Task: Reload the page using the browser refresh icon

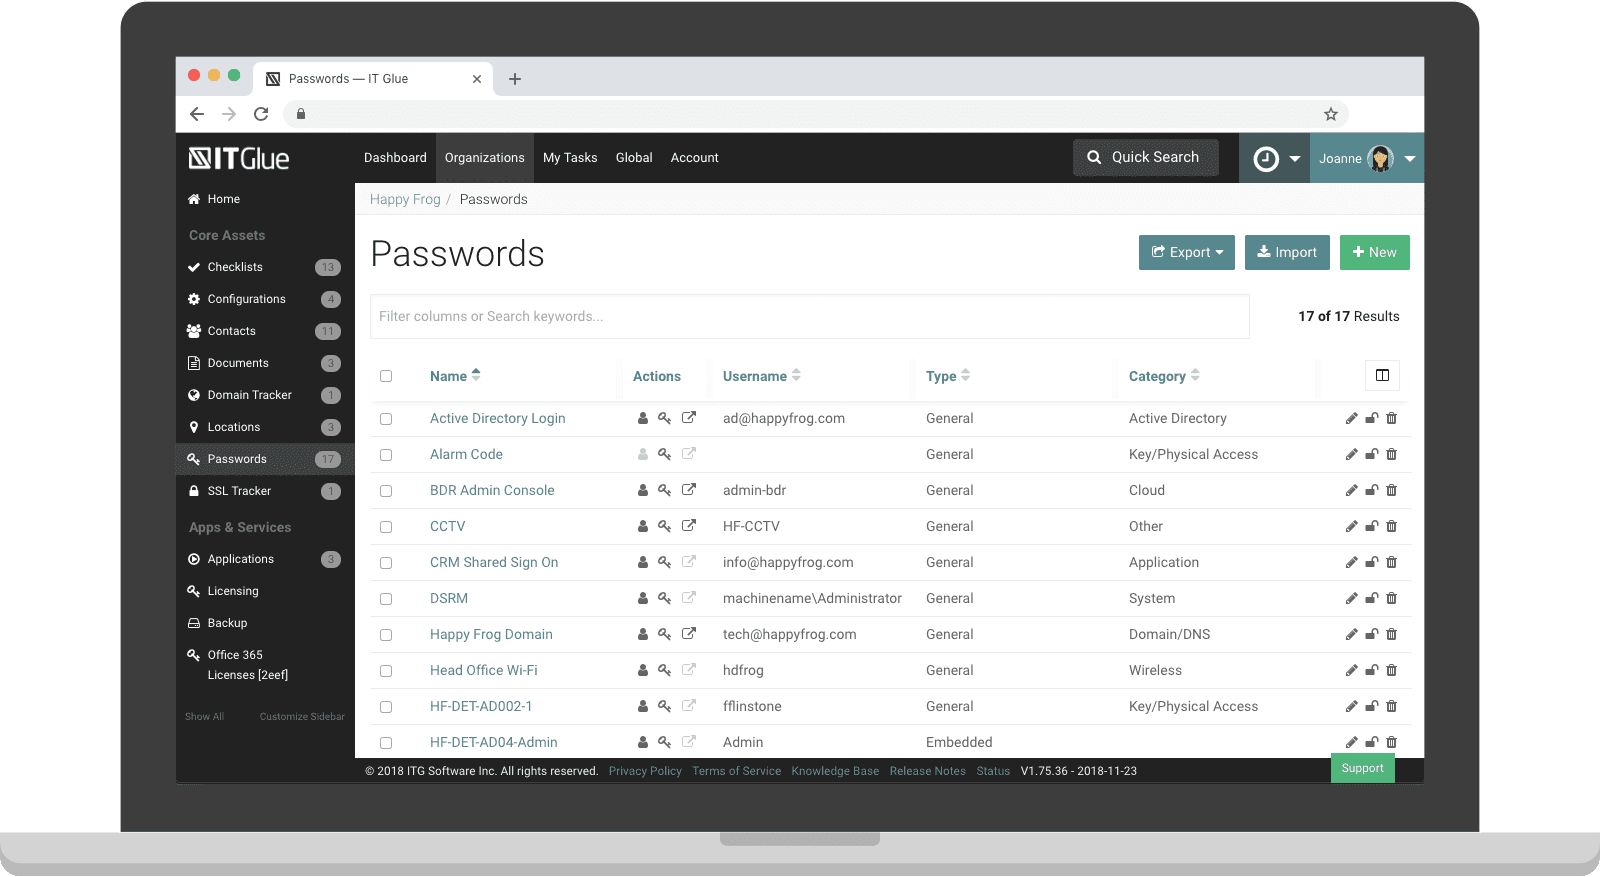Action: click(x=261, y=114)
